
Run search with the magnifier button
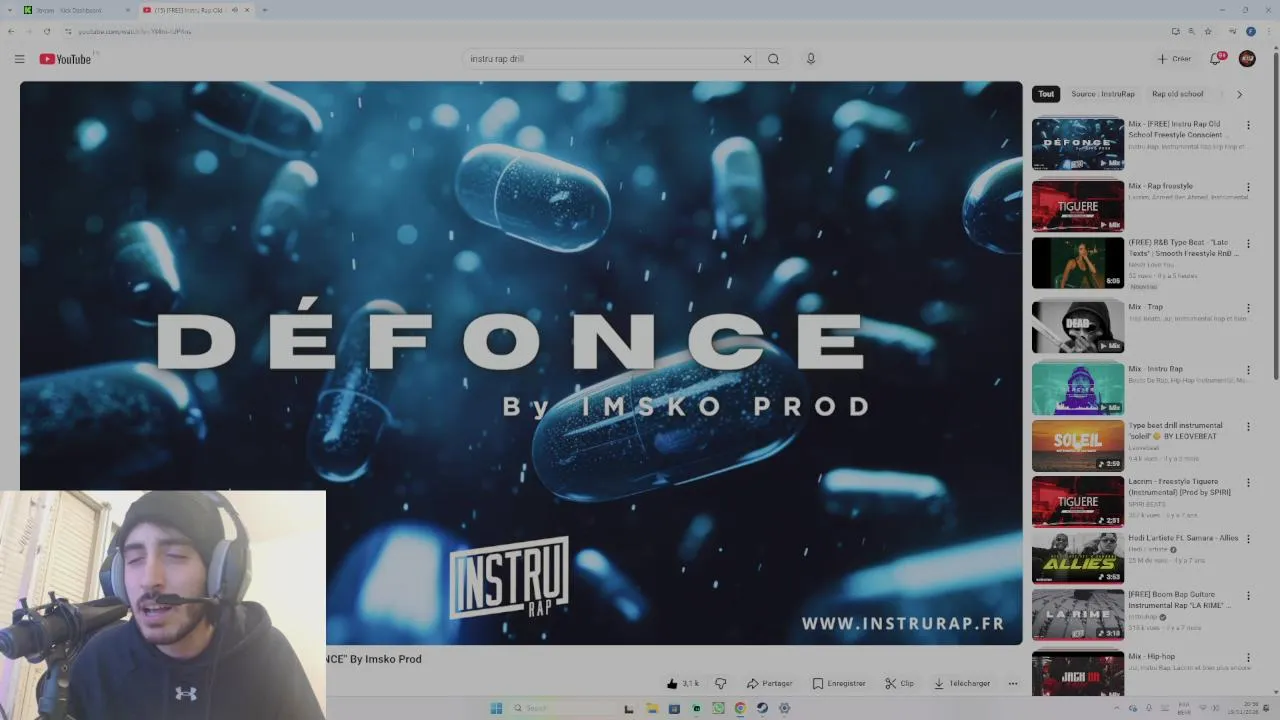point(773,59)
